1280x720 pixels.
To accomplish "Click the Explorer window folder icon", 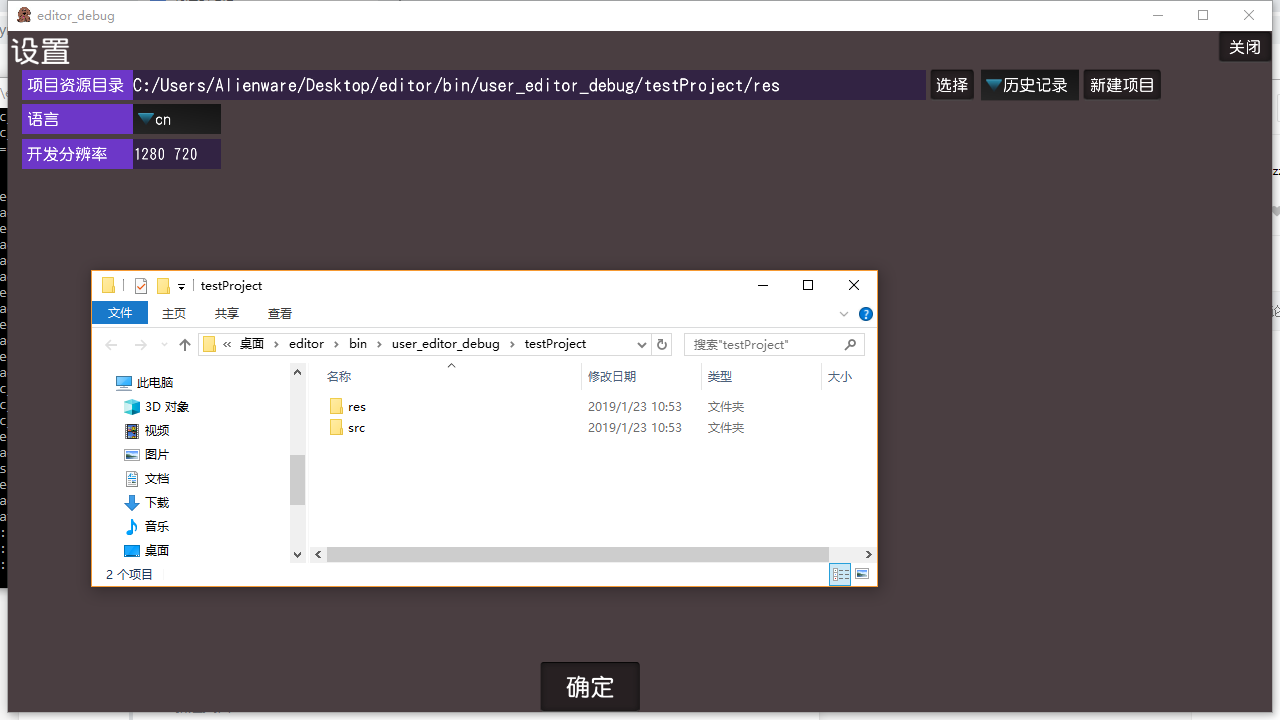I will tap(108, 286).
